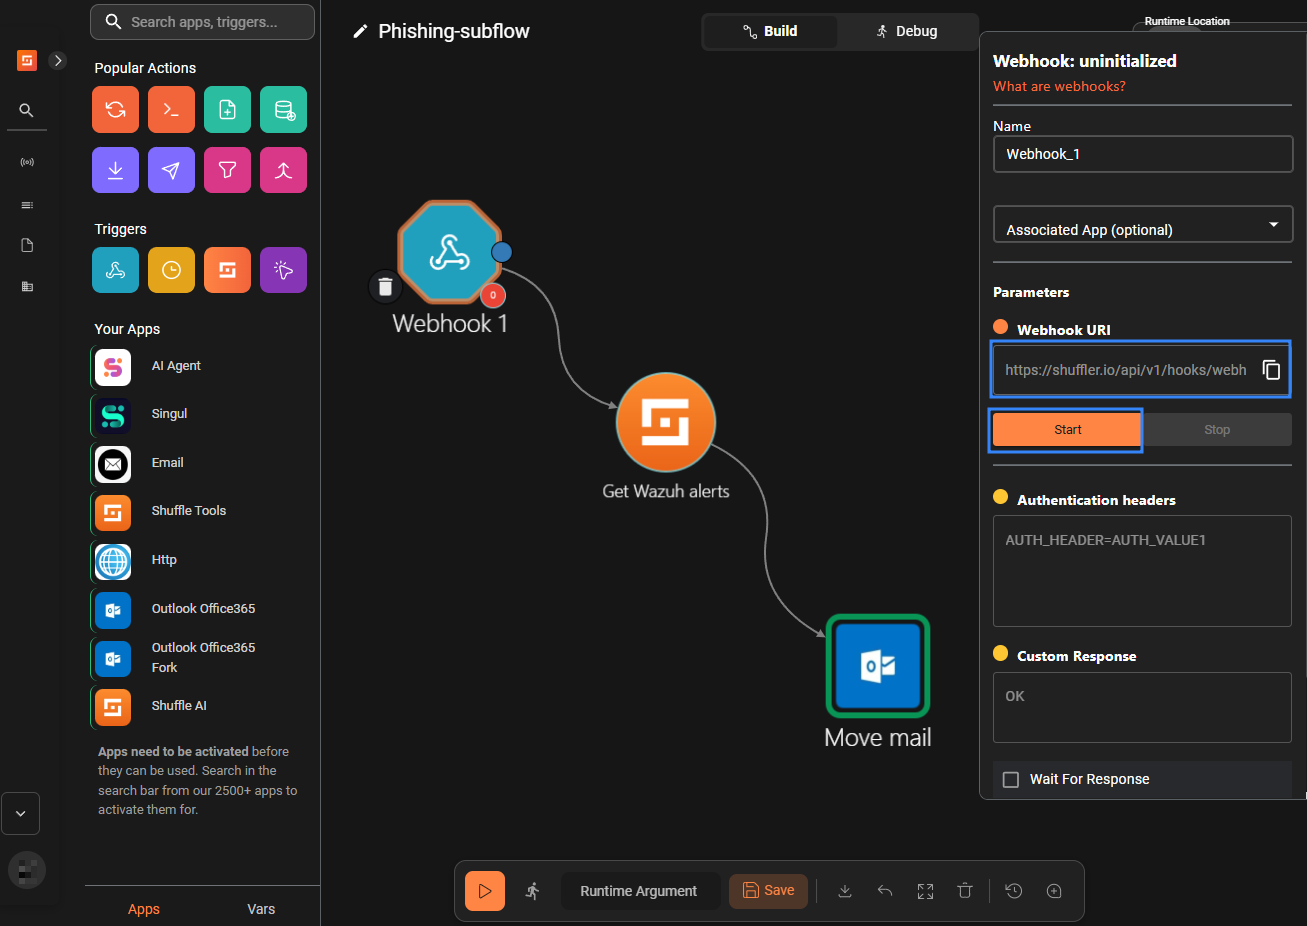The width and height of the screenshot is (1307, 926).
Task: Open the Create File popular action
Action: pos(227,109)
